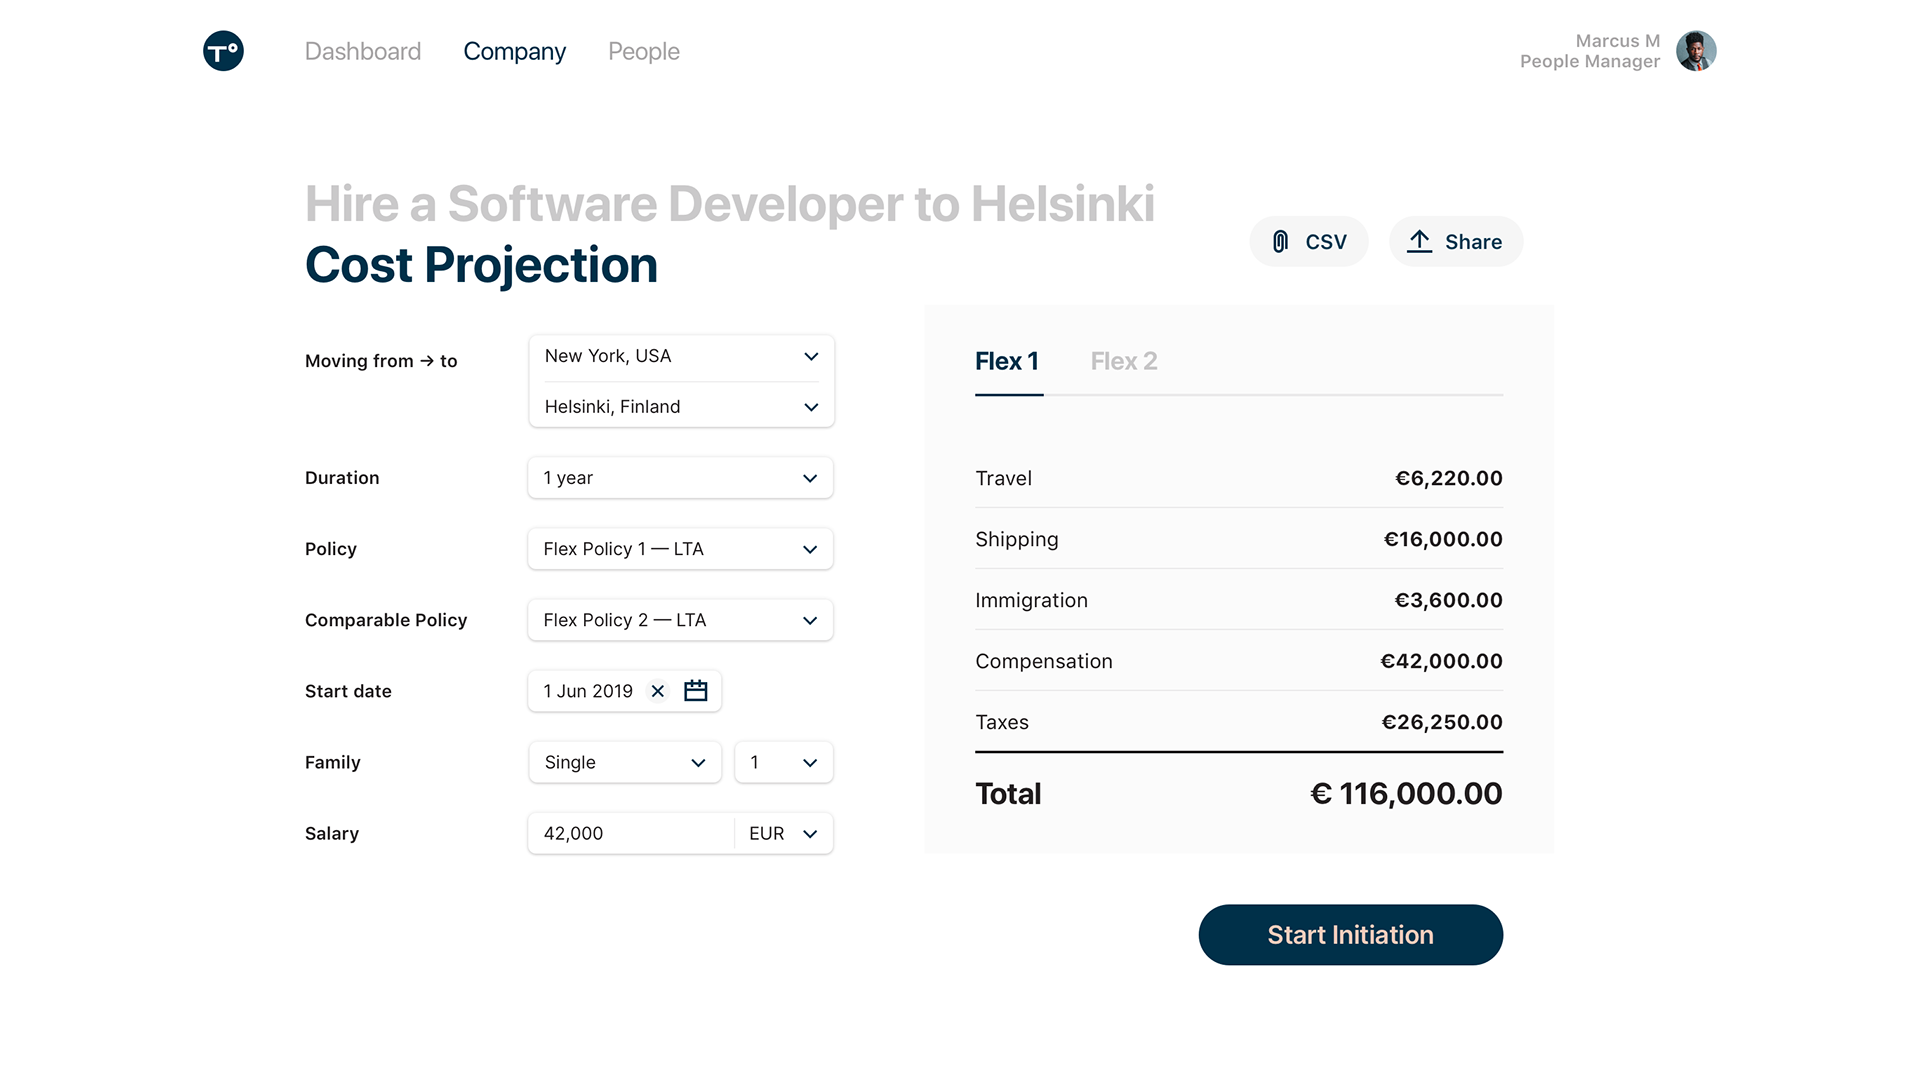Open the family count dropdown showing 1
The height and width of the screenshot is (1067, 1920).
tap(784, 763)
